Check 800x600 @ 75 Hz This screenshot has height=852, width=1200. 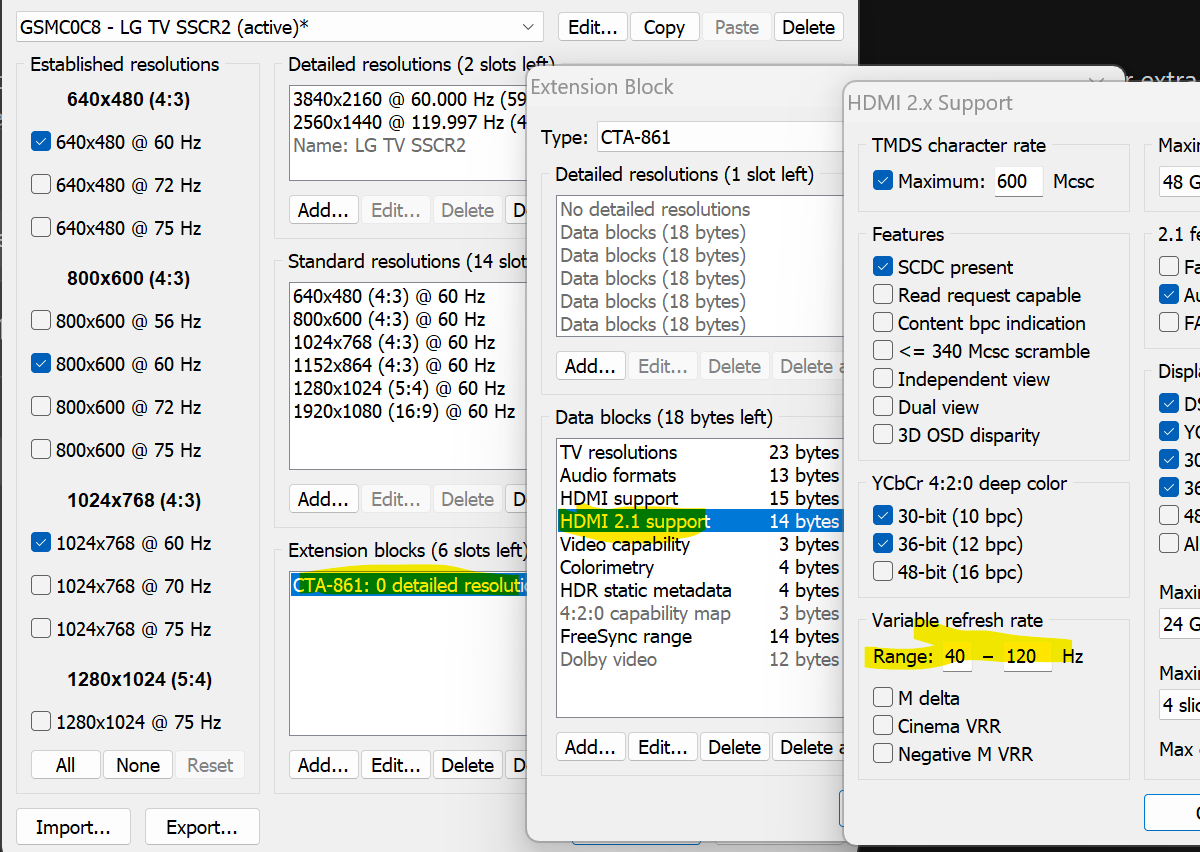pyautogui.click(x=41, y=450)
